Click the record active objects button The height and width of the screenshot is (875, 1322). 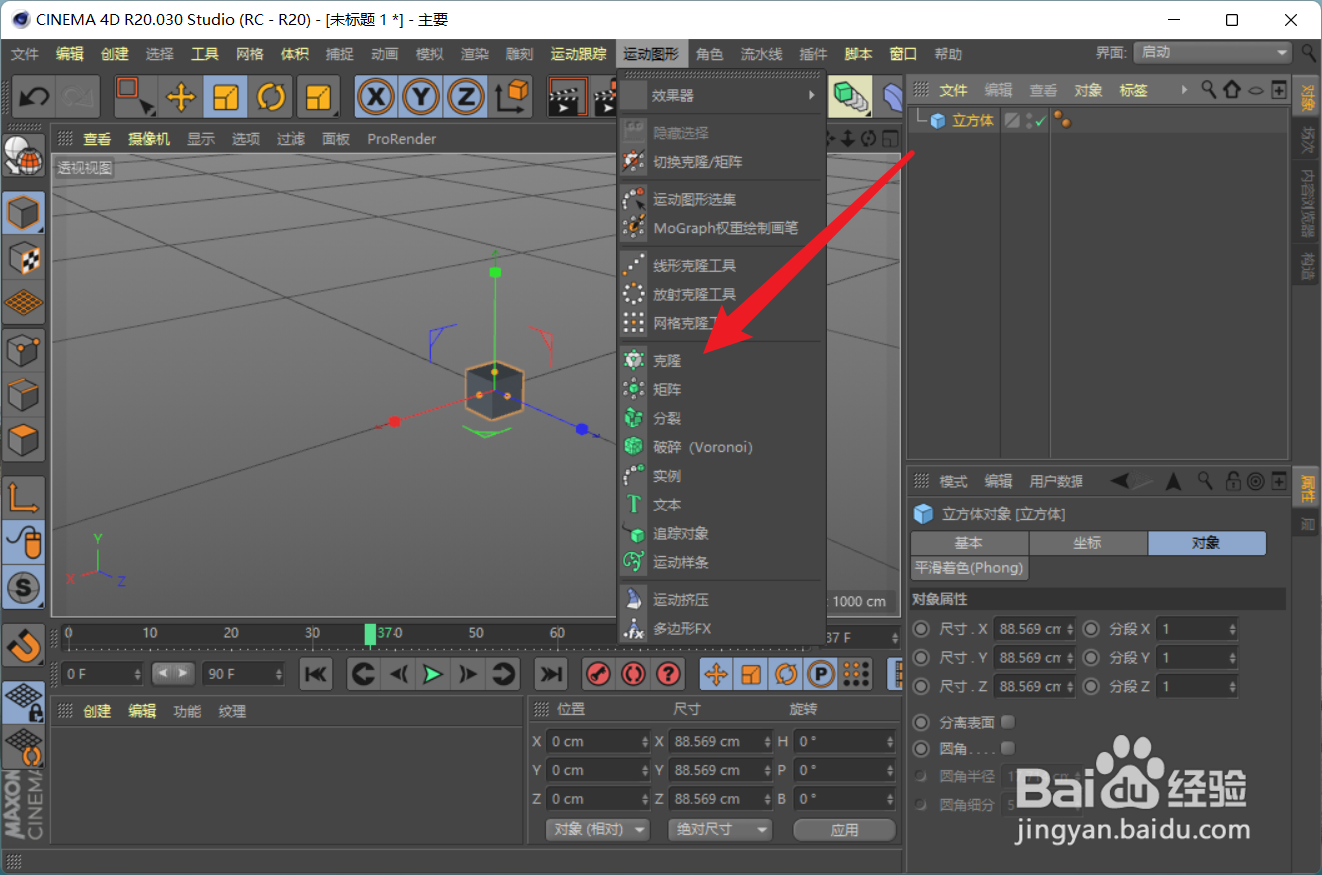[x=598, y=674]
